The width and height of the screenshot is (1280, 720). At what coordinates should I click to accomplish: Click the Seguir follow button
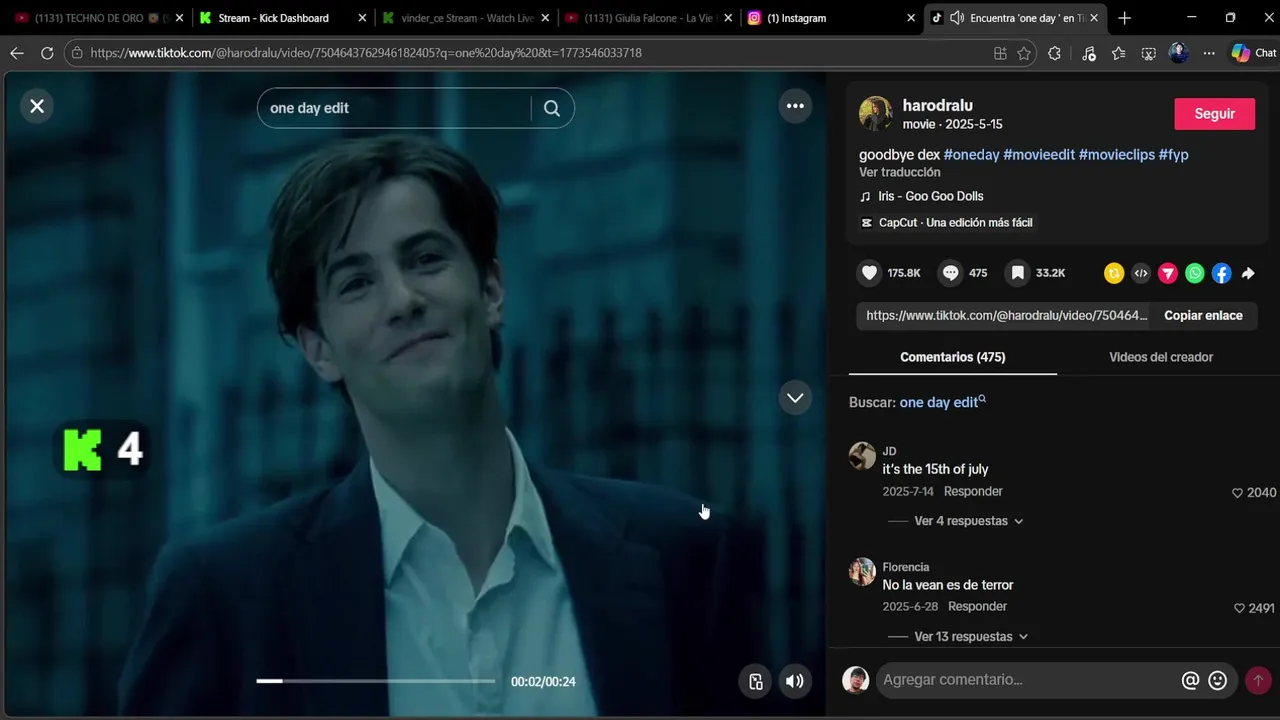(x=1214, y=114)
